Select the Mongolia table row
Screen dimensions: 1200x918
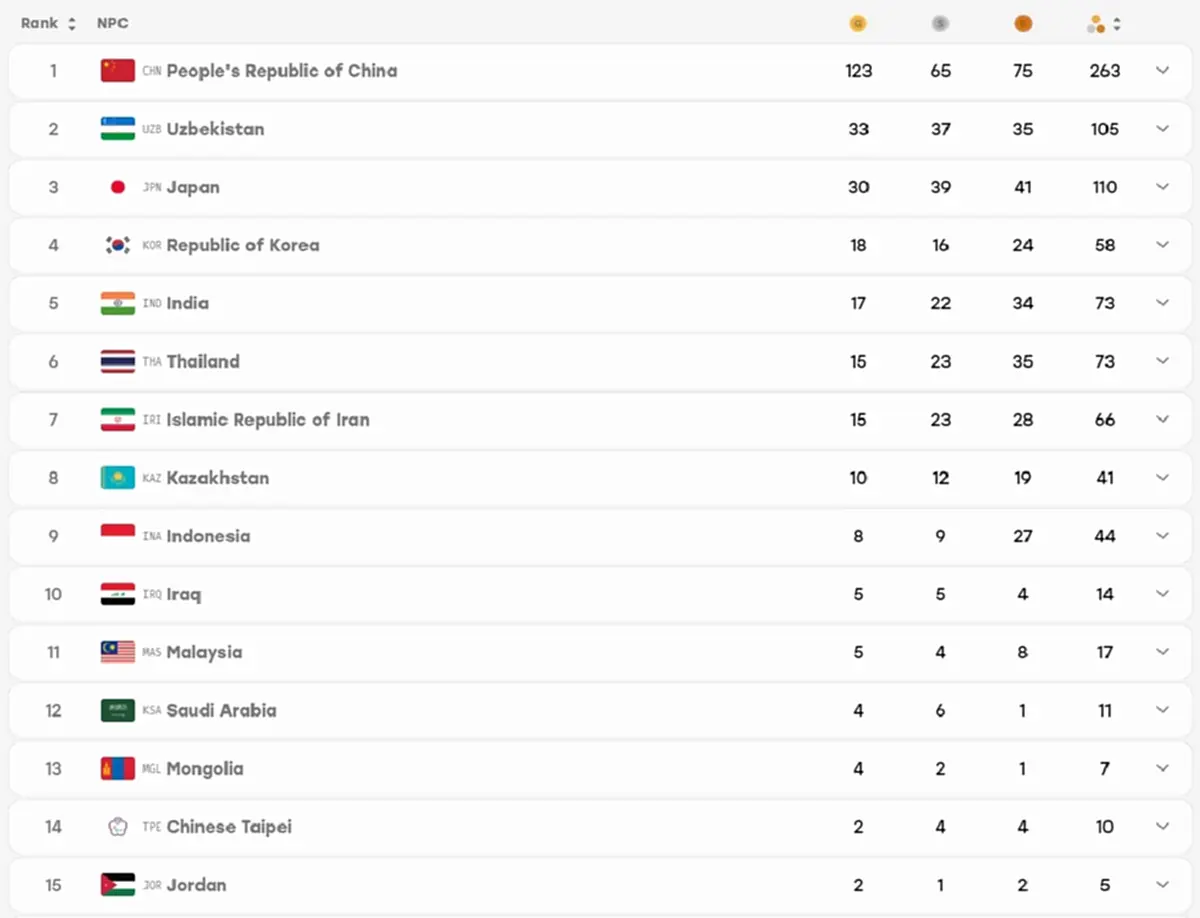pyautogui.click(x=600, y=768)
